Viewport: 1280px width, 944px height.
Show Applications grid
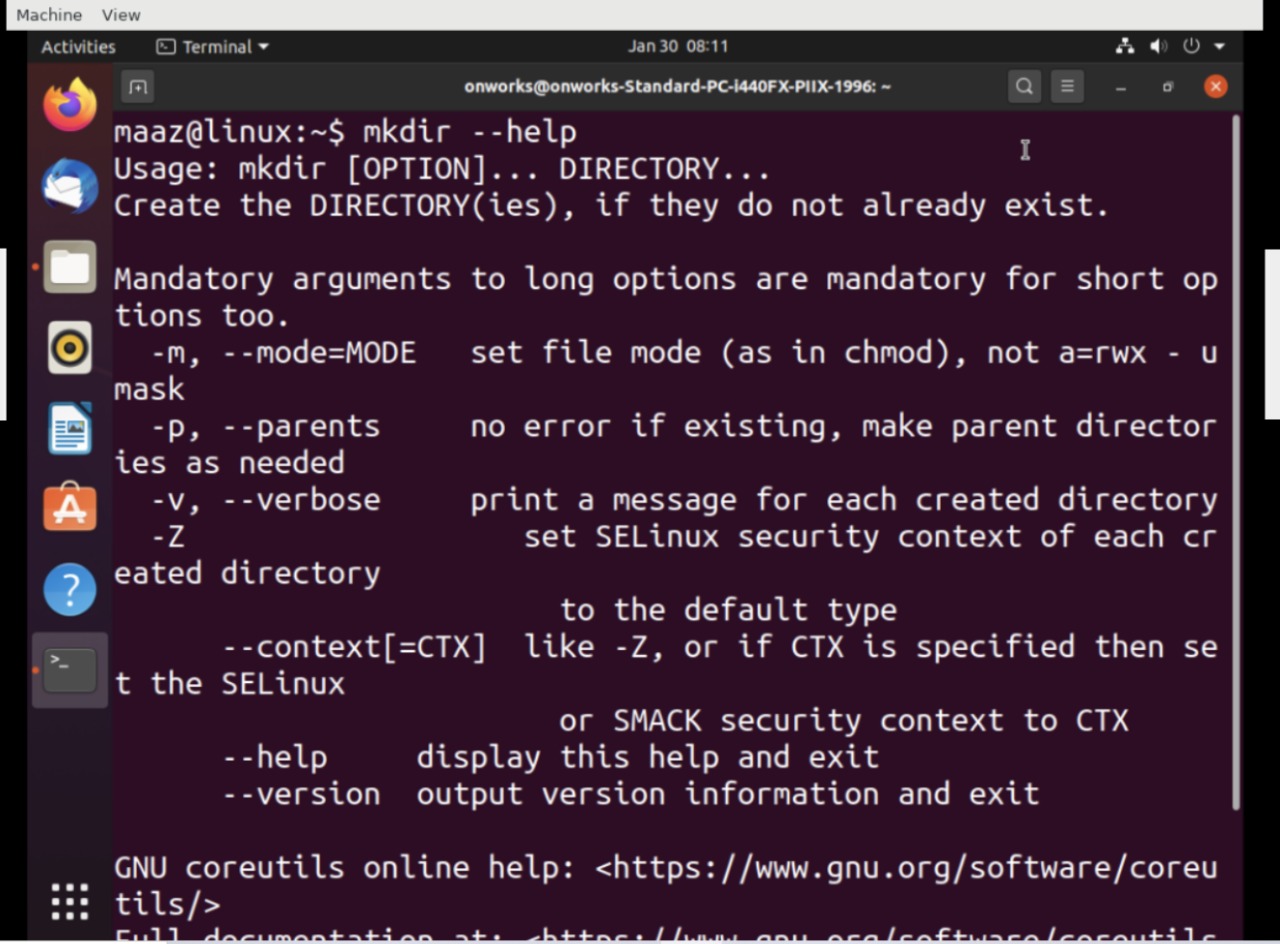point(70,901)
